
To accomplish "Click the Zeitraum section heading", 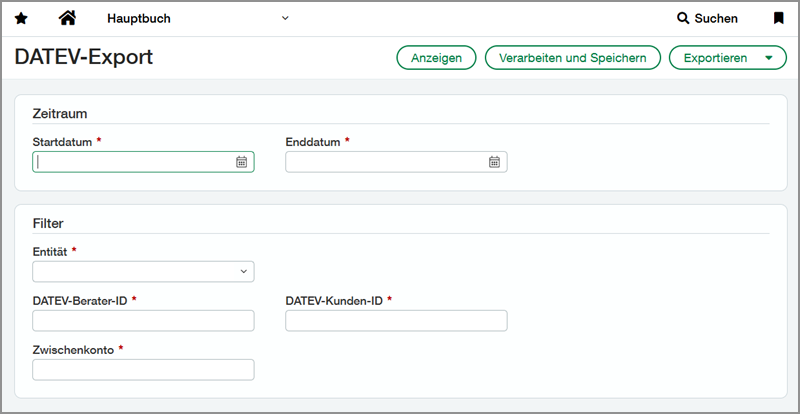I will 60,114.
